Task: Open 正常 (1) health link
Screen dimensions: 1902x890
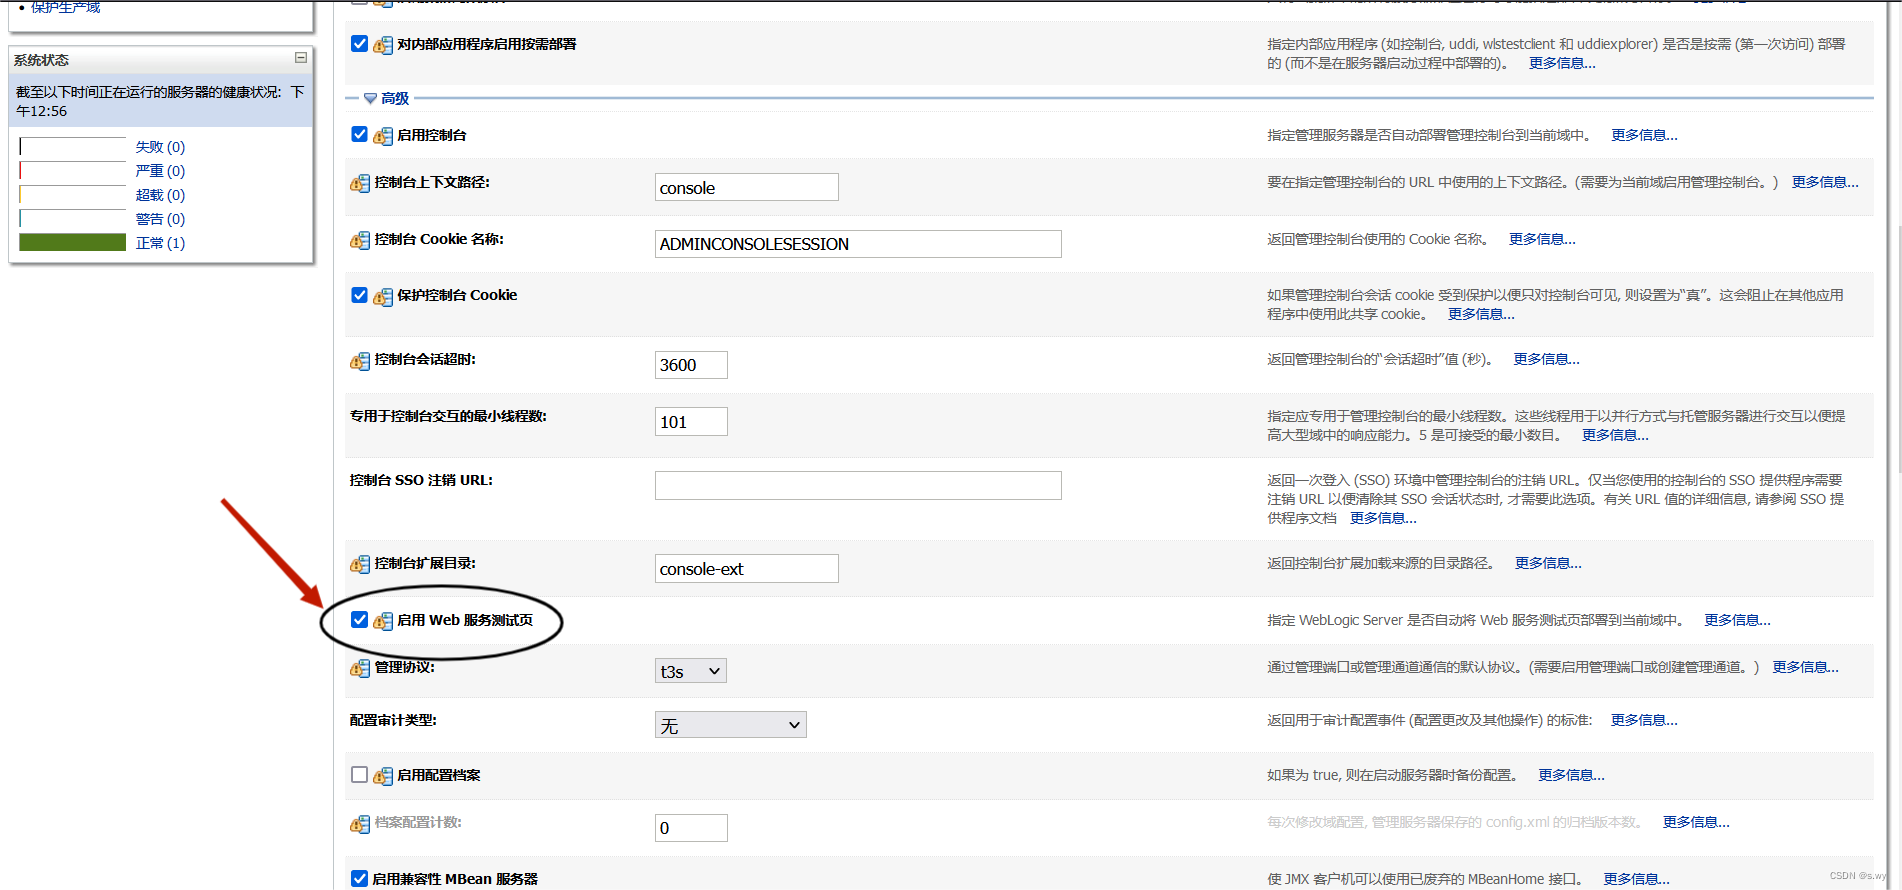Action: pos(160,243)
